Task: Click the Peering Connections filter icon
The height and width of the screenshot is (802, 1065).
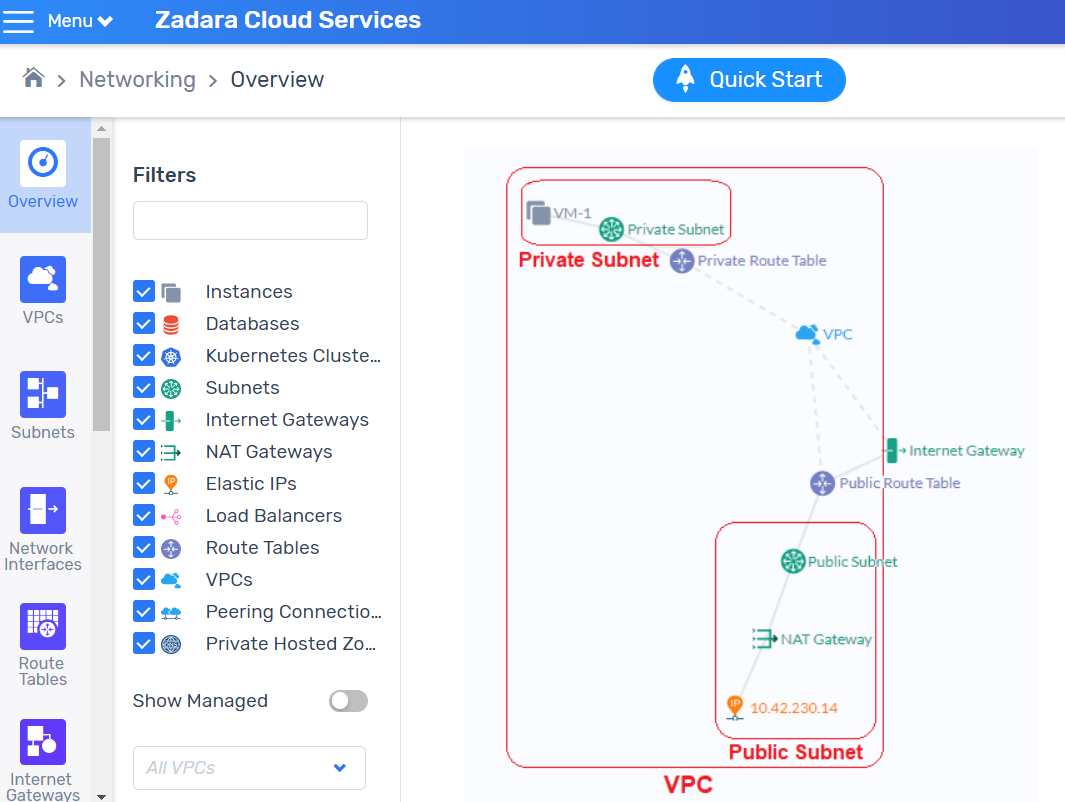Action: click(171, 613)
